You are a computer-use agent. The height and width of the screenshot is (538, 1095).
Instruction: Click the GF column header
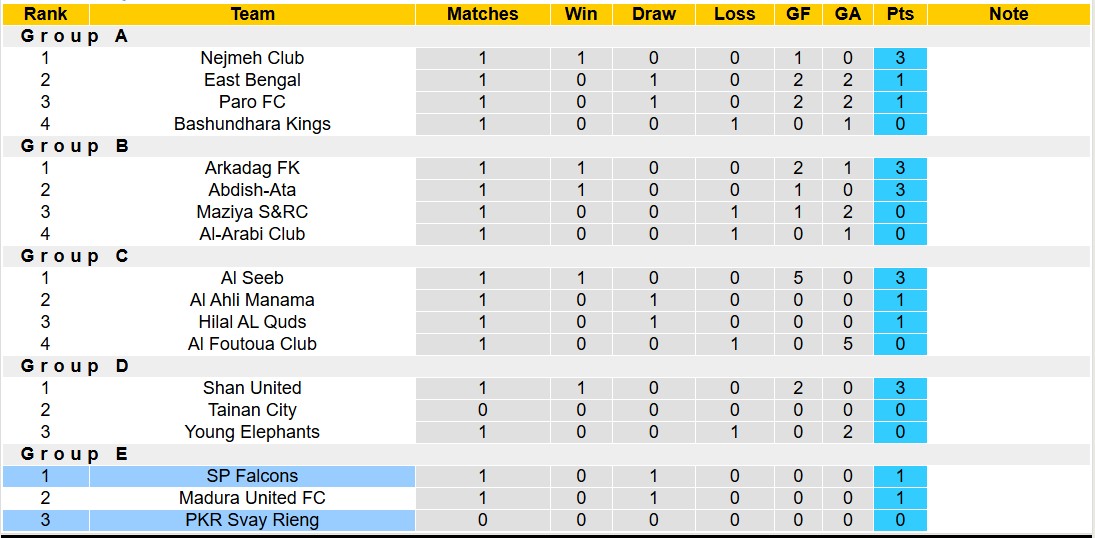(x=798, y=14)
